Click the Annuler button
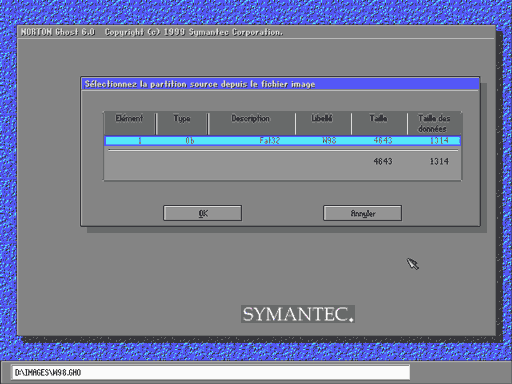Screen dimensions: 512x384 click(363, 213)
